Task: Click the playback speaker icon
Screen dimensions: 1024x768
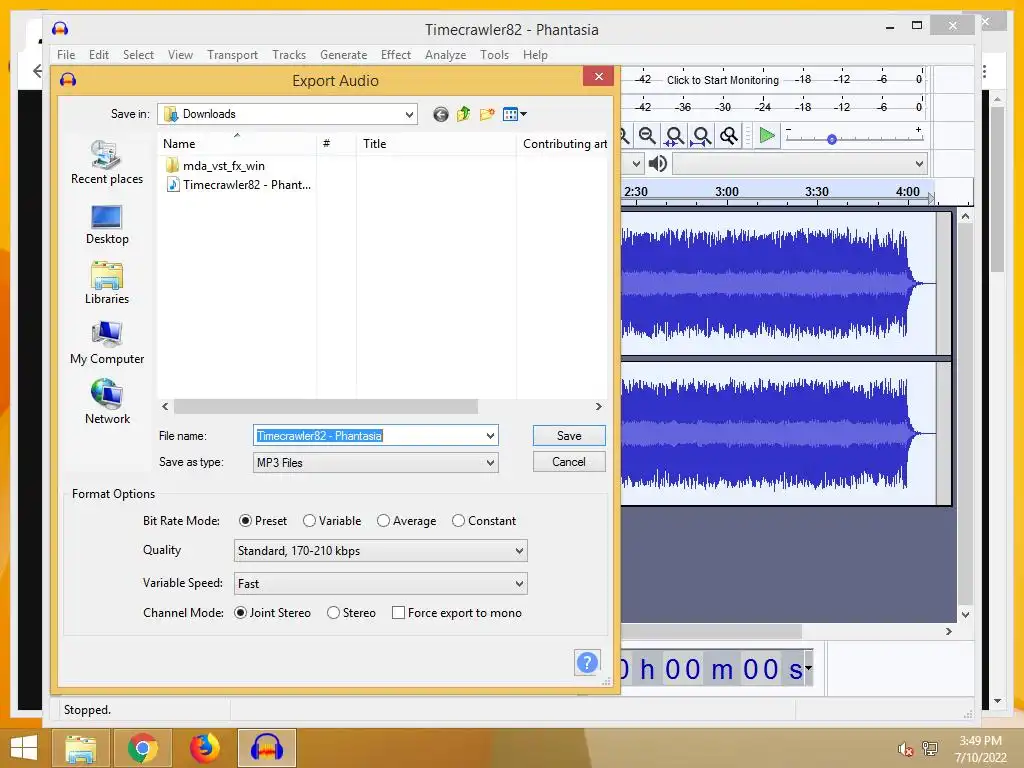Action: 658,163
